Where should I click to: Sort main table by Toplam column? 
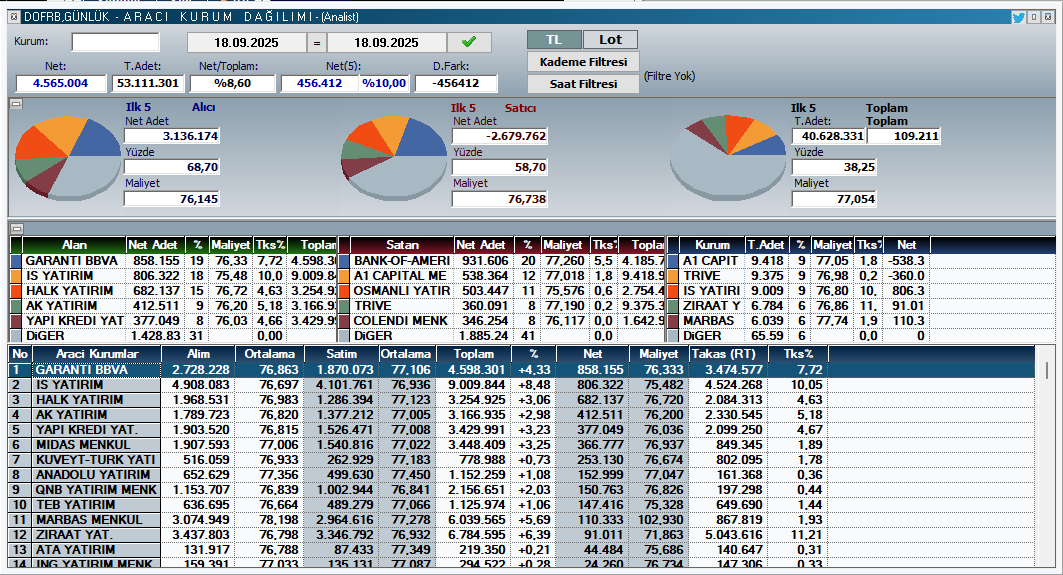pos(474,354)
